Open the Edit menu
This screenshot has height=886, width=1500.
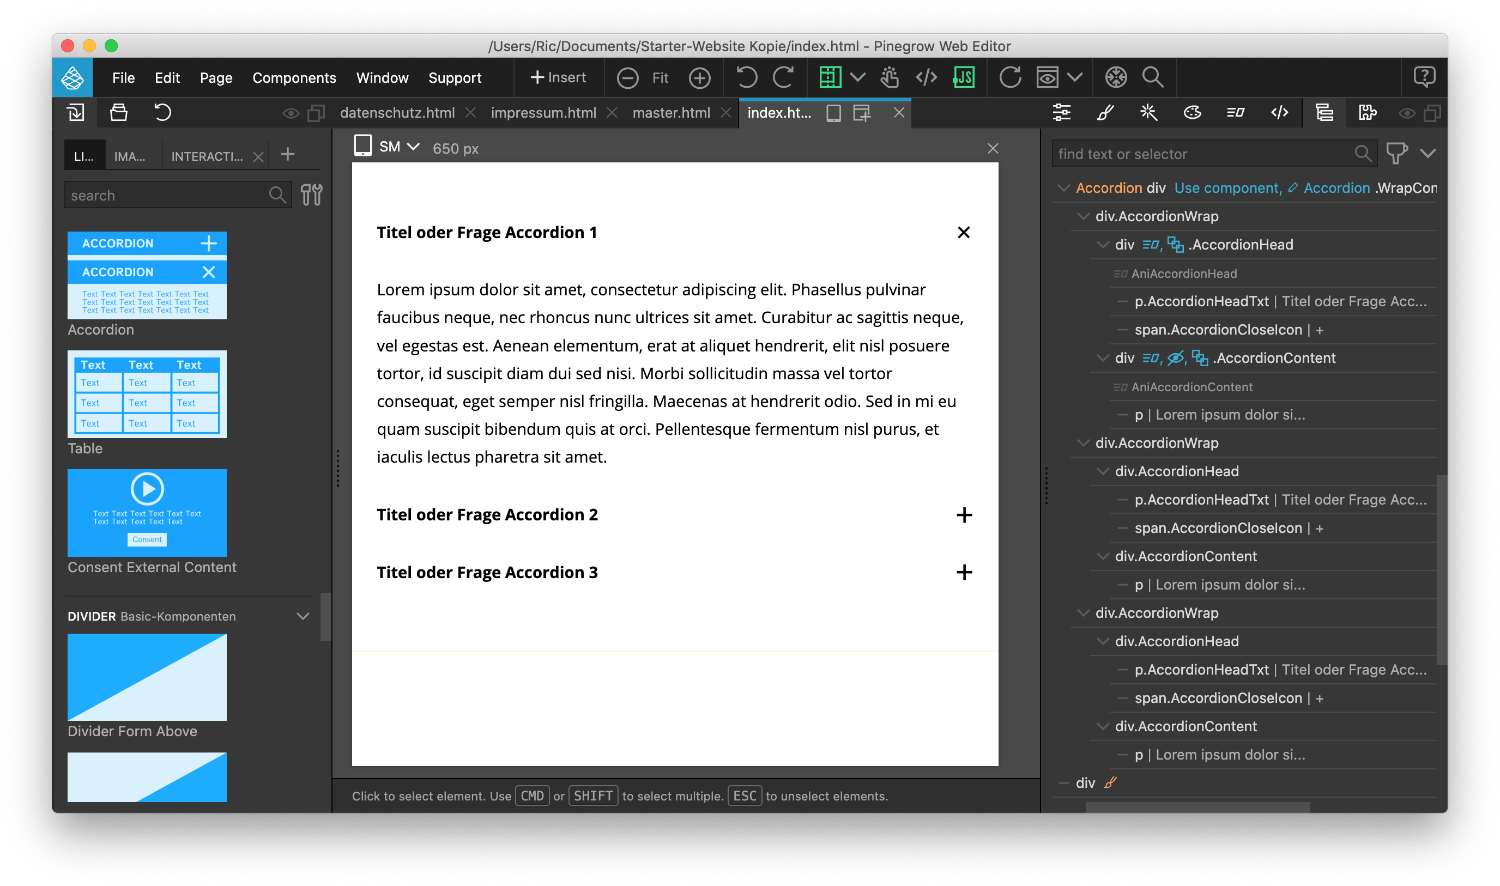[x=167, y=78]
